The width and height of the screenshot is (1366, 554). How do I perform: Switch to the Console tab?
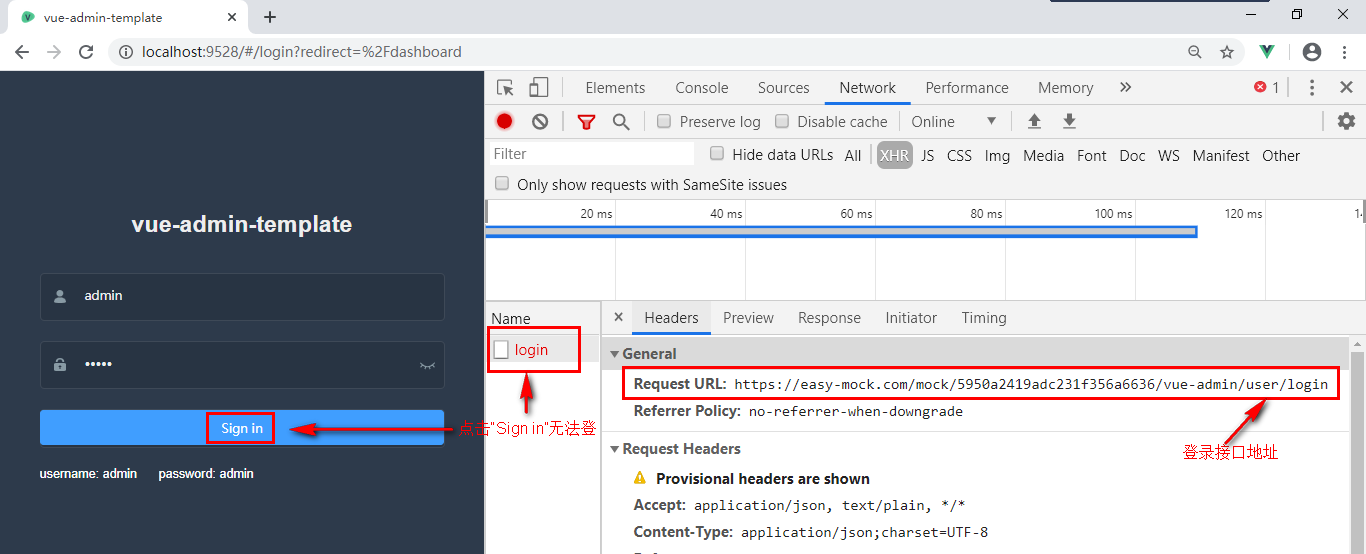[702, 87]
